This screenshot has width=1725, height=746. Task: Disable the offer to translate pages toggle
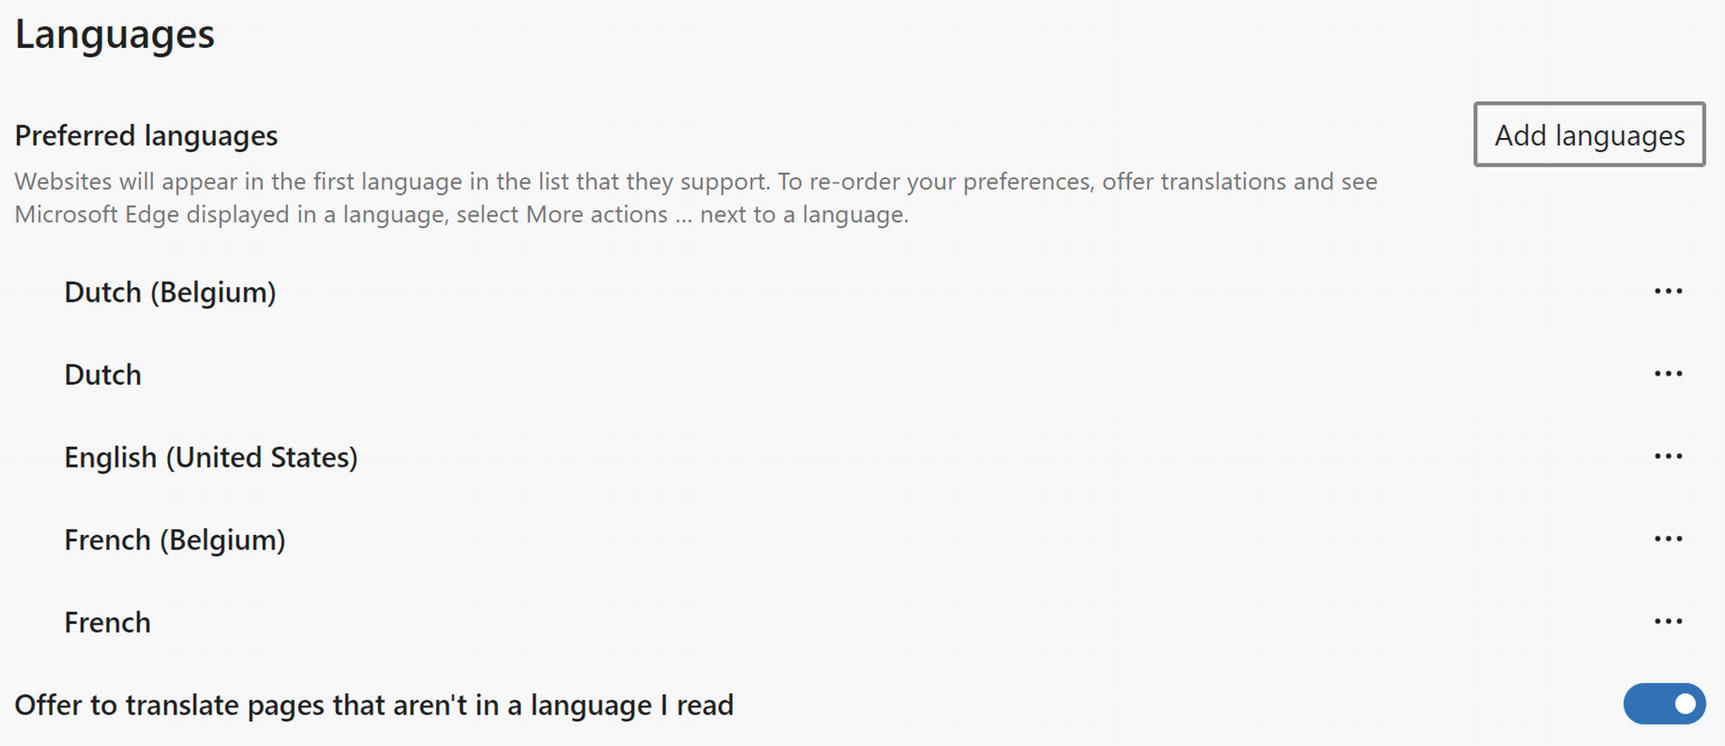coord(1663,704)
